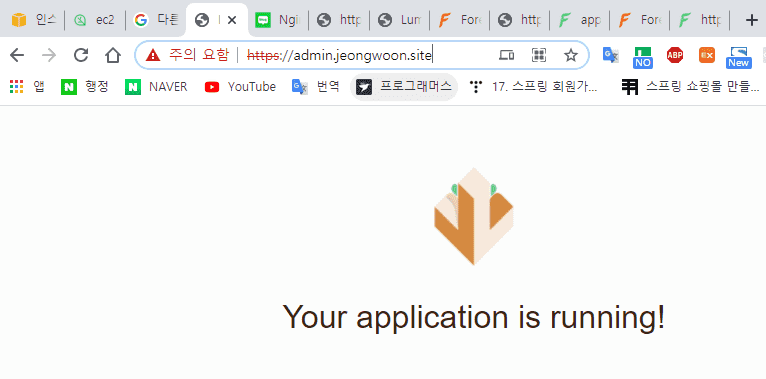Bookmark this page with the star icon
766x379 pixels.
571,55
